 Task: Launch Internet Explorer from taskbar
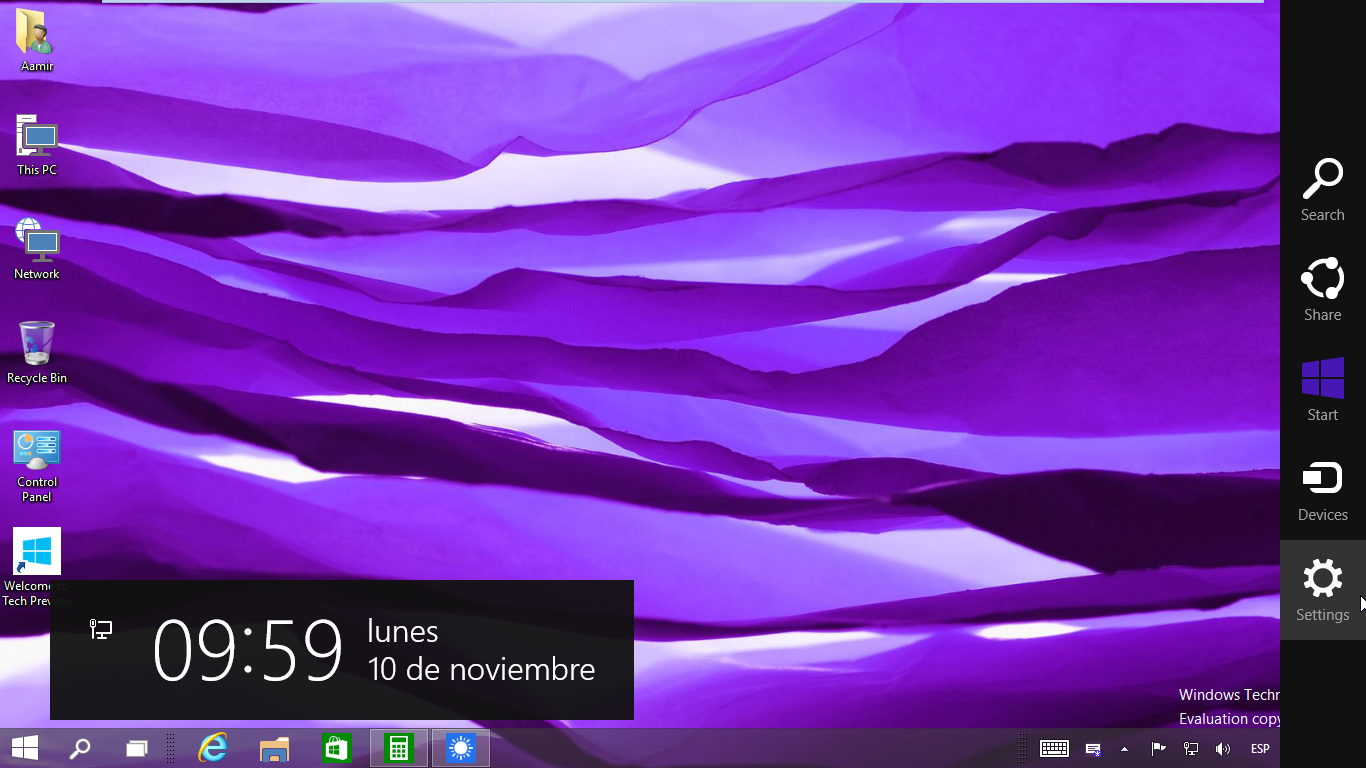pos(213,748)
